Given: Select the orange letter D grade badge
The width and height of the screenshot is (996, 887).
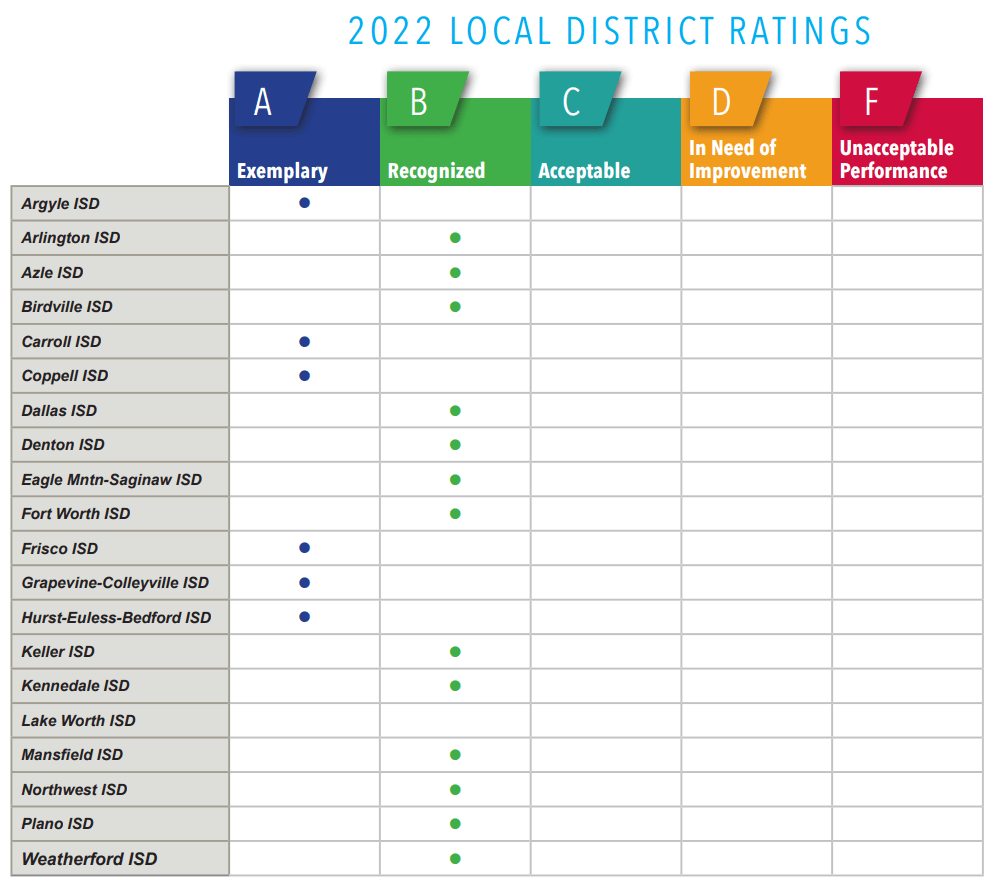Looking at the screenshot, I should [x=730, y=98].
